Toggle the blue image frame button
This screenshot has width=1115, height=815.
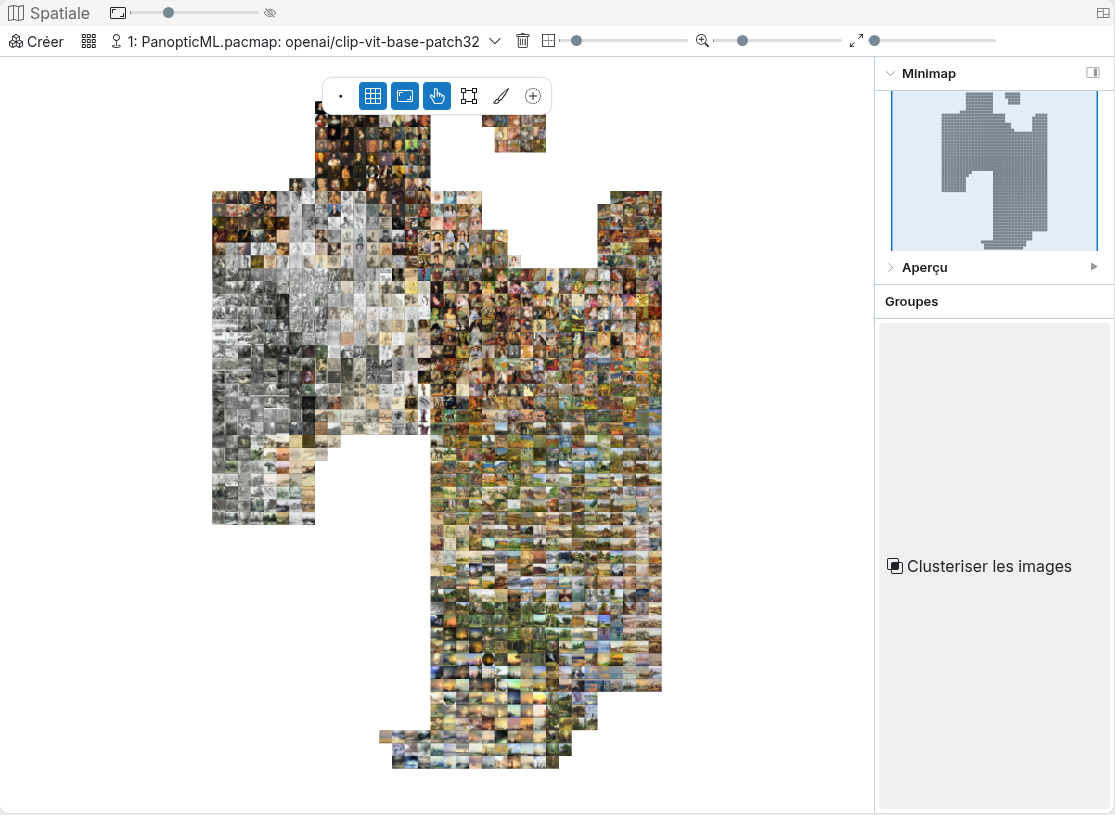tap(405, 96)
